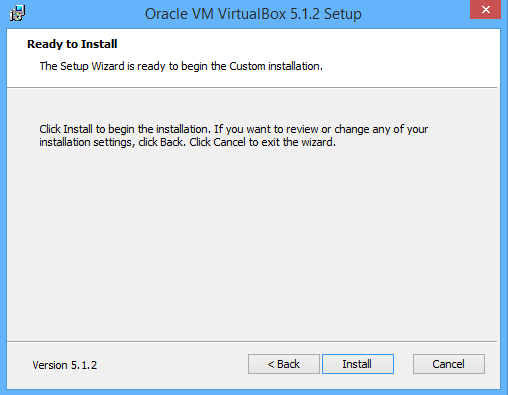Click the 'Setup Wizard is ready' subtitle text

coord(181,66)
